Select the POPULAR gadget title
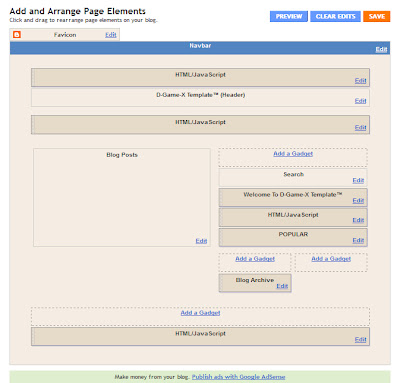Screen dimensions: 400x383 click(x=293, y=234)
